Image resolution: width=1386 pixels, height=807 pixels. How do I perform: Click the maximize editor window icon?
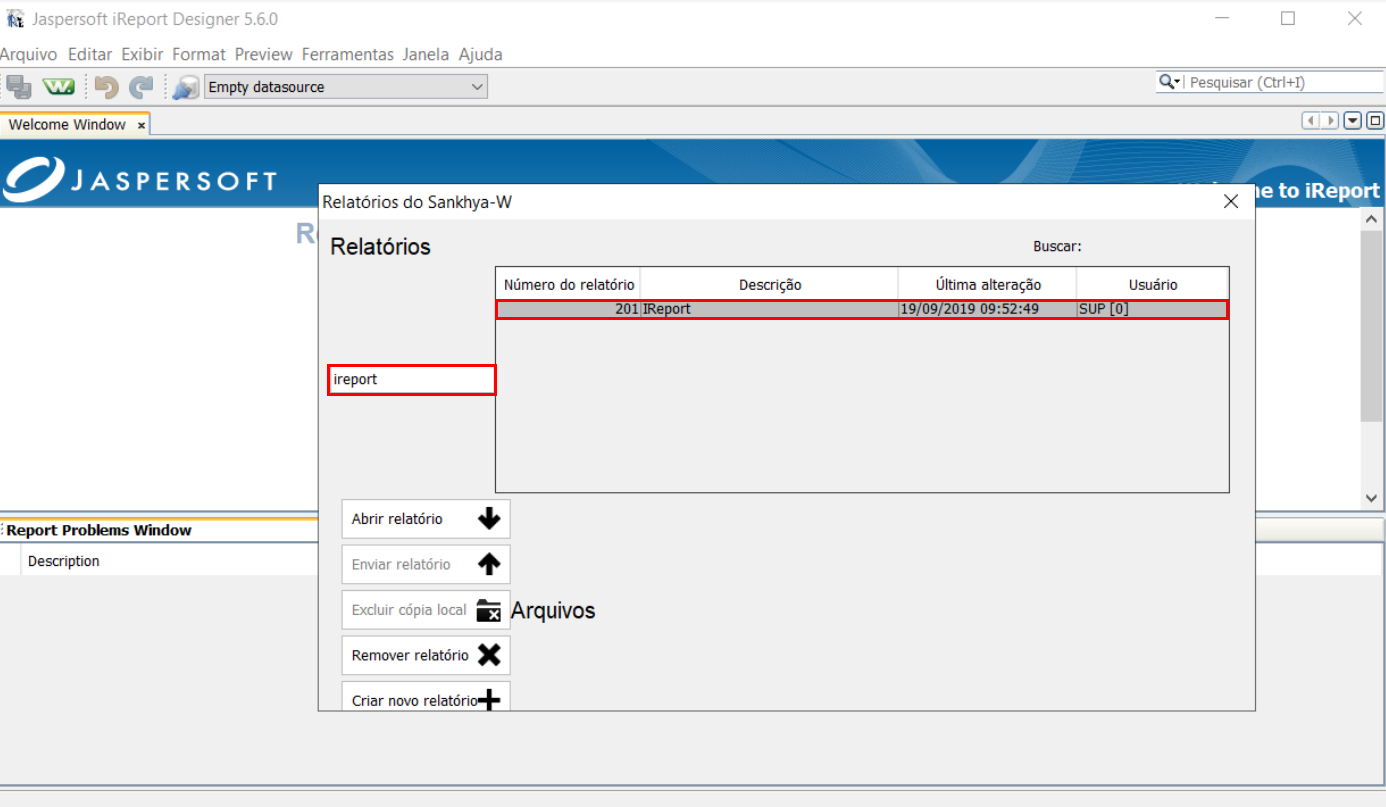(x=1375, y=121)
